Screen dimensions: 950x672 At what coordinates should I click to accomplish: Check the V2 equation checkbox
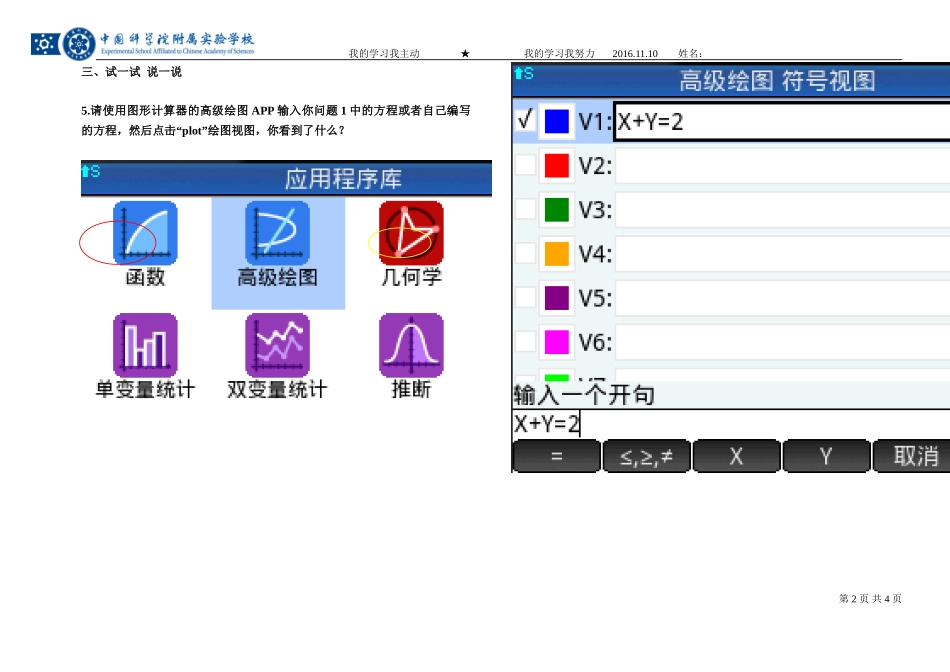pos(525,164)
